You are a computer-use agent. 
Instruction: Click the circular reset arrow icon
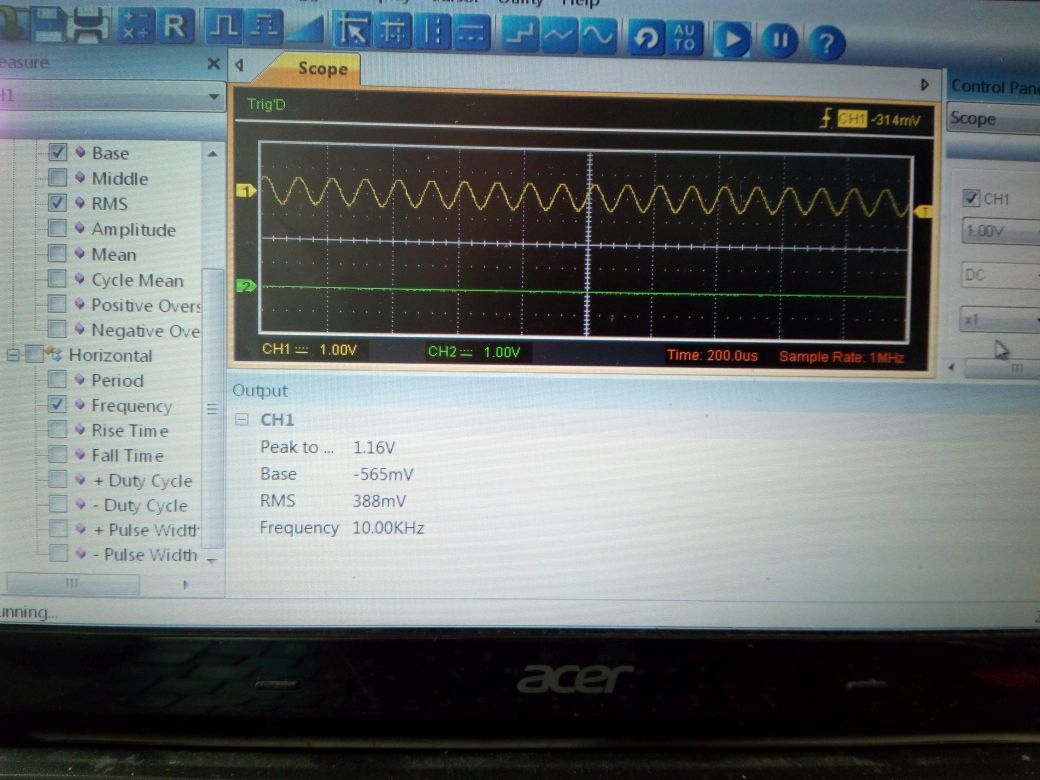646,38
